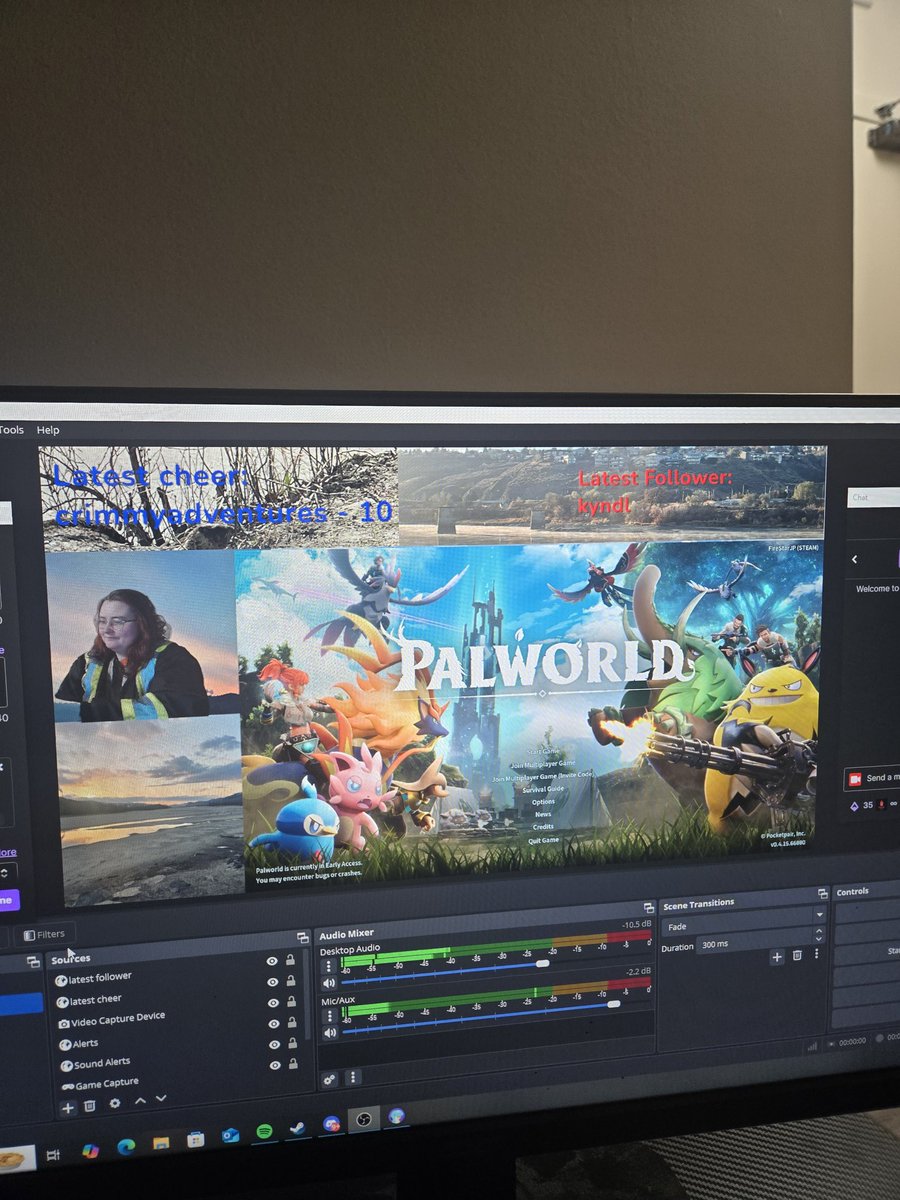
Task: Select the Sound Alerts source name
Action: point(102,1063)
